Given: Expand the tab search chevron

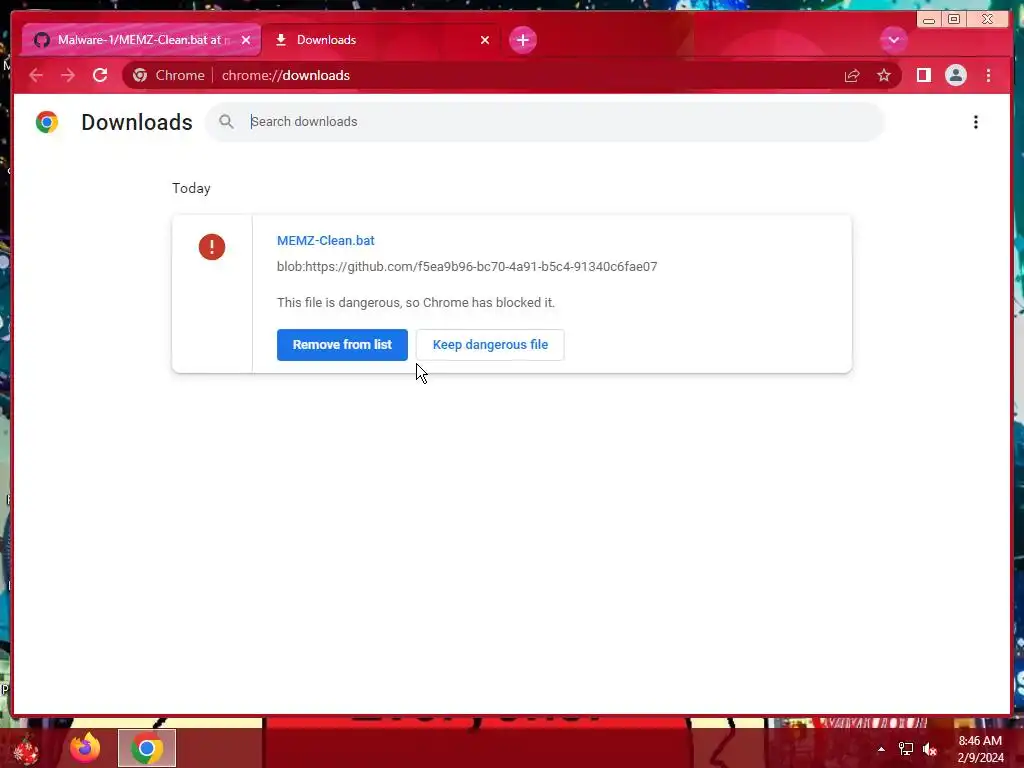Looking at the screenshot, I should click(893, 40).
